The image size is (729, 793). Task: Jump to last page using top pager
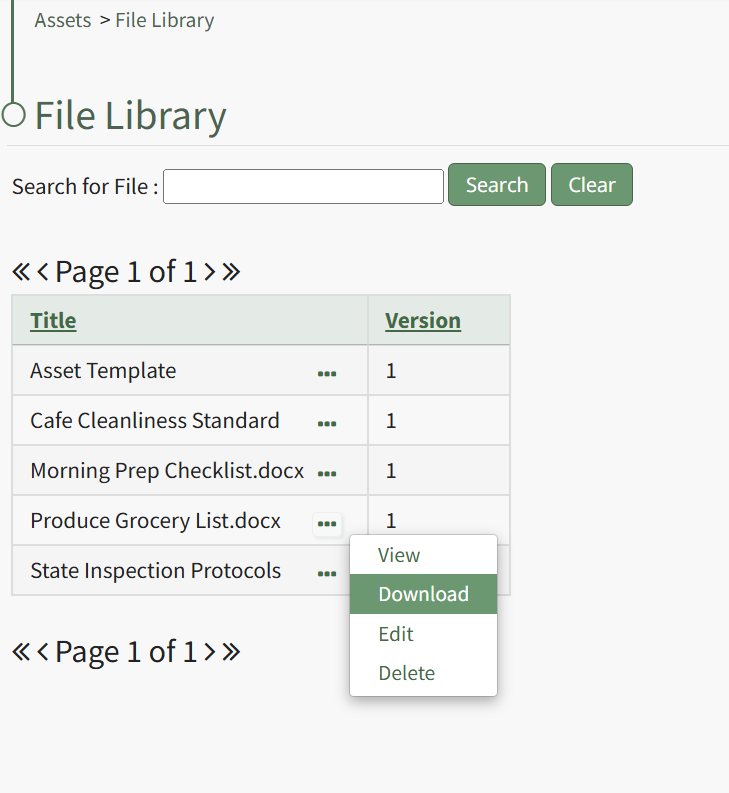pos(231,272)
